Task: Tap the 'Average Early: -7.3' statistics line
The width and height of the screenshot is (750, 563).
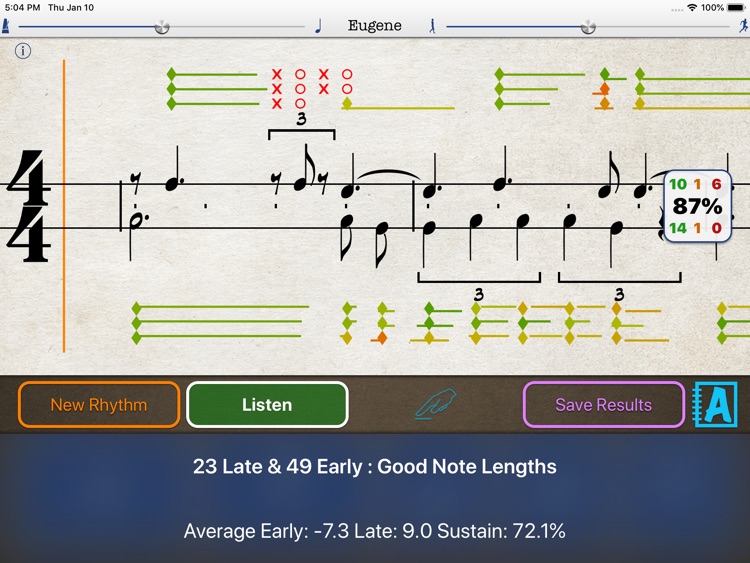Action: 375,531
